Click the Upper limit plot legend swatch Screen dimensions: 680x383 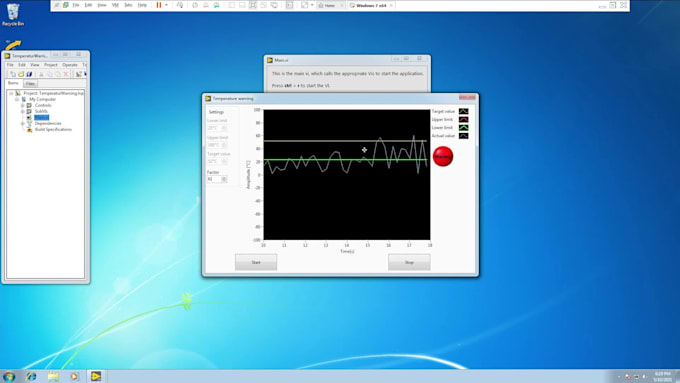point(464,120)
